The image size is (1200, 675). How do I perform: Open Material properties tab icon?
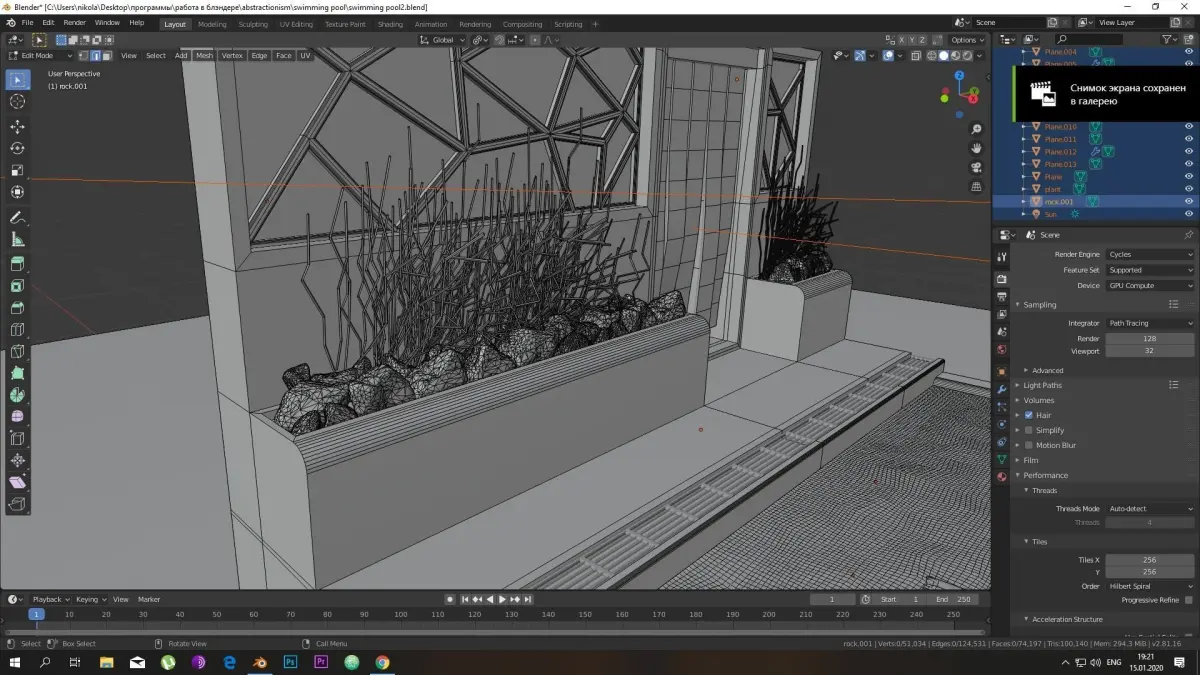pyautogui.click(x=1002, y=477)
